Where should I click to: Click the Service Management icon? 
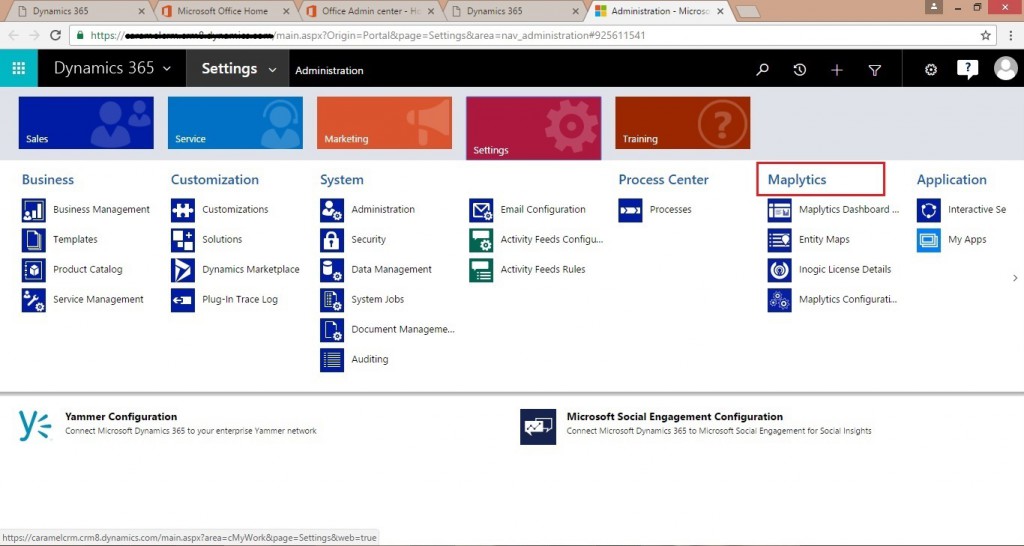point(33,300)
